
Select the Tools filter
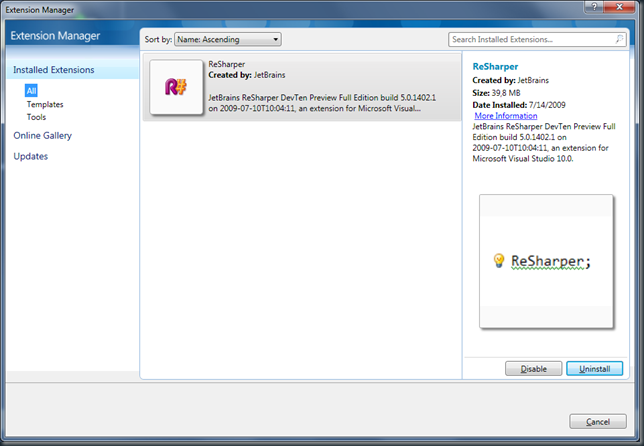37,117
